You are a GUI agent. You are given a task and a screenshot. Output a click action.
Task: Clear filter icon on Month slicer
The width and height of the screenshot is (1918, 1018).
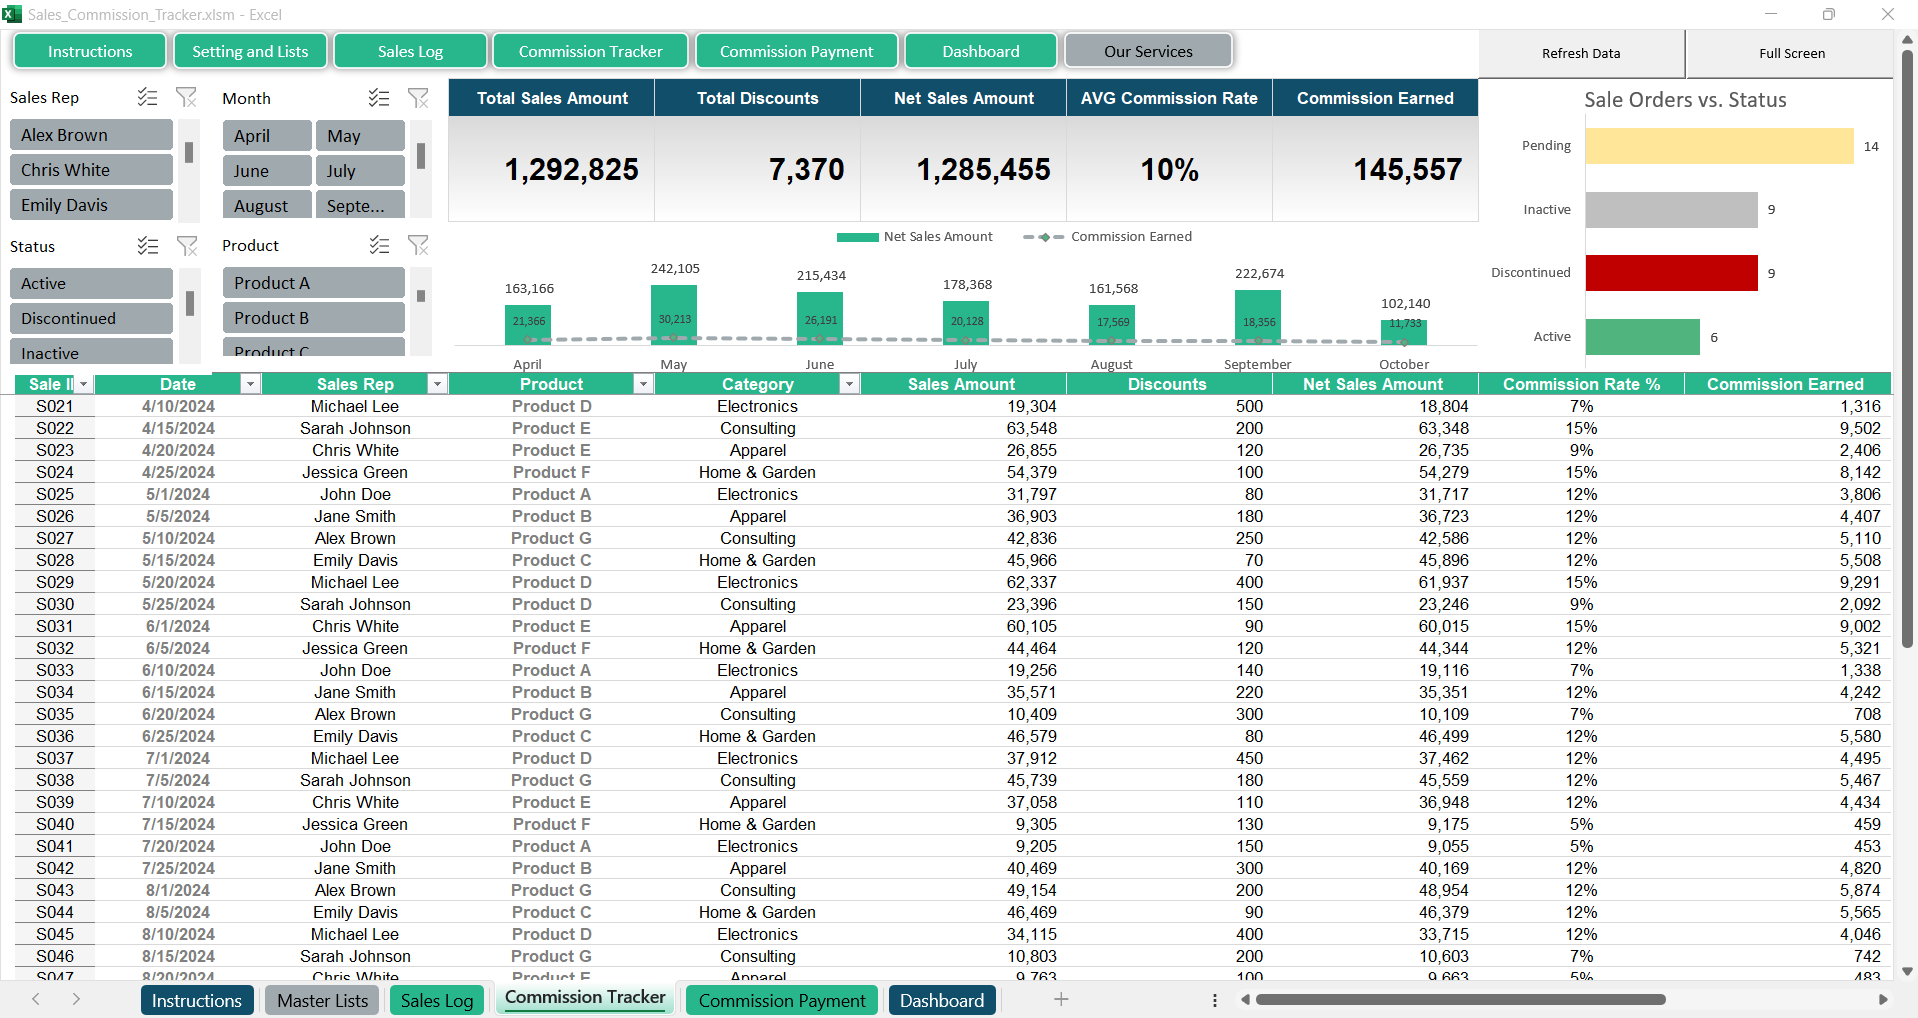(x=418, y=98)
